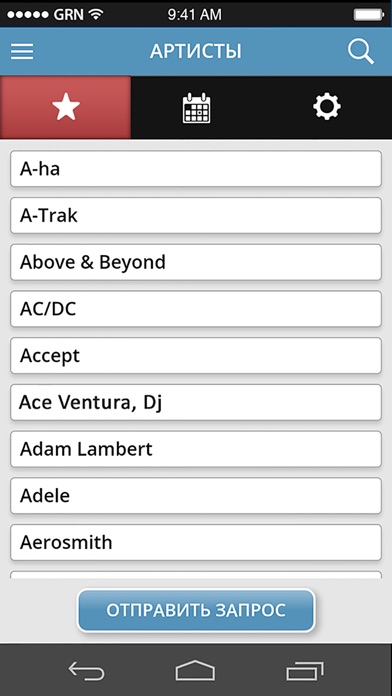This screenshot has height=696, width=392.
Task: Select the A-ha artist entry
Action: point(196,169)
